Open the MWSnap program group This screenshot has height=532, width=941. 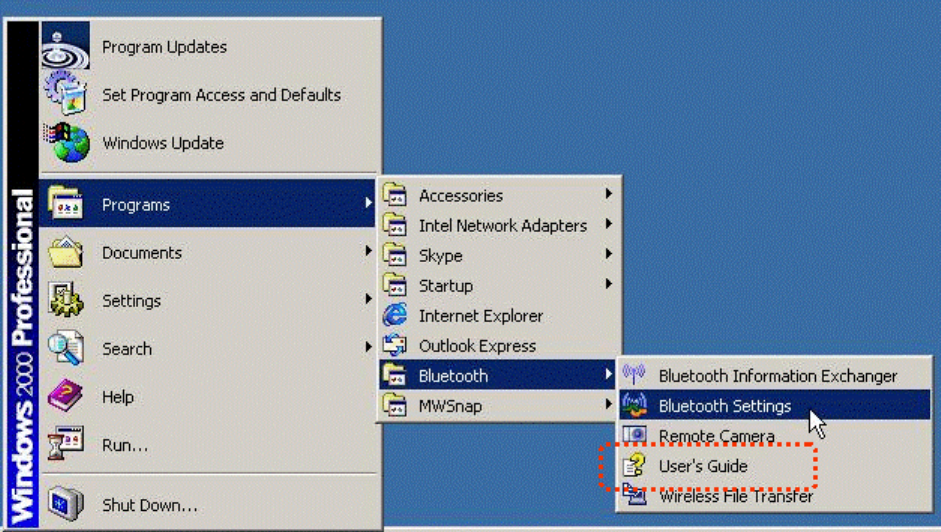[498, 405]
